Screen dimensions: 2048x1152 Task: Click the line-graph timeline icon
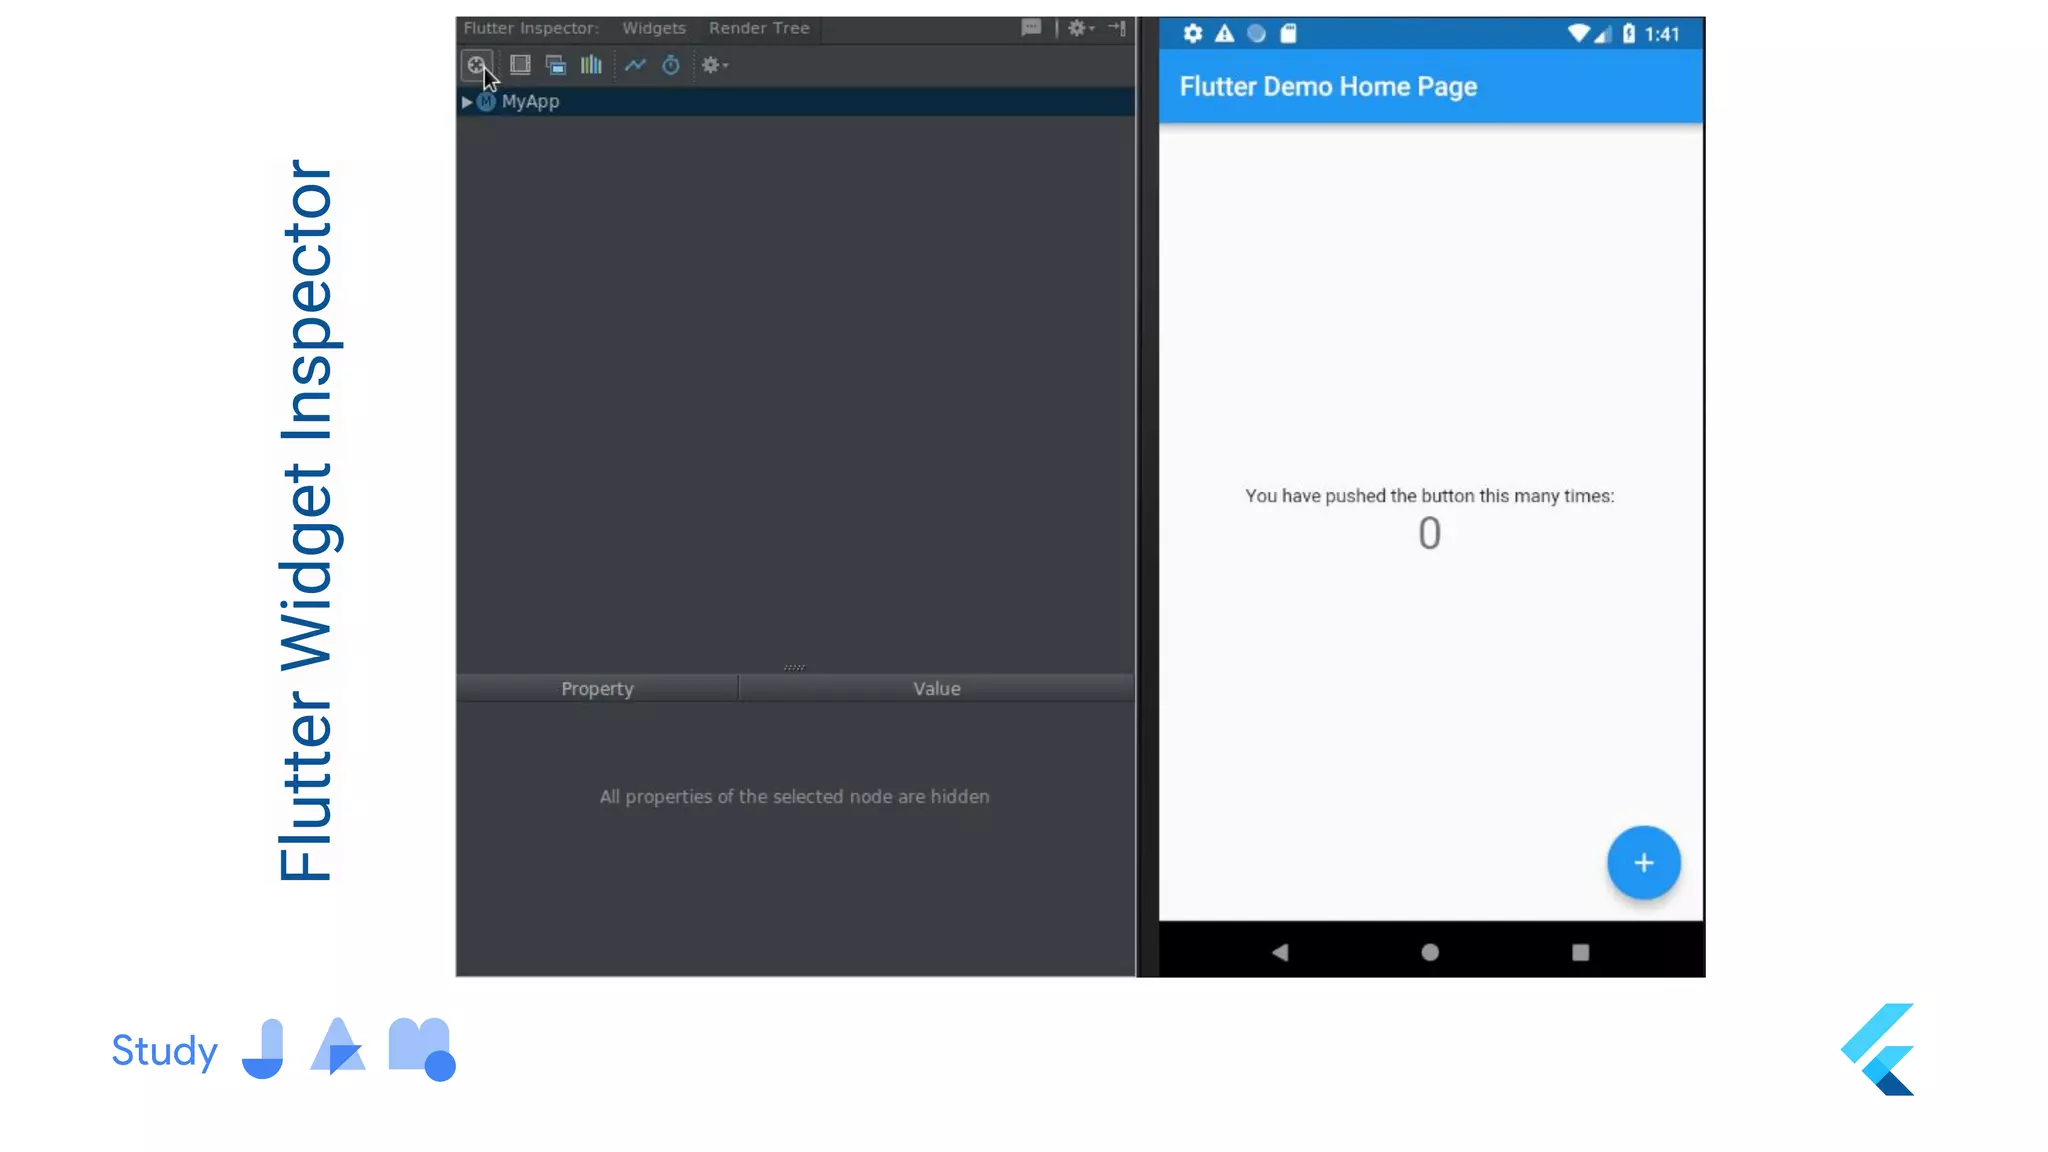tap(635, 65)
